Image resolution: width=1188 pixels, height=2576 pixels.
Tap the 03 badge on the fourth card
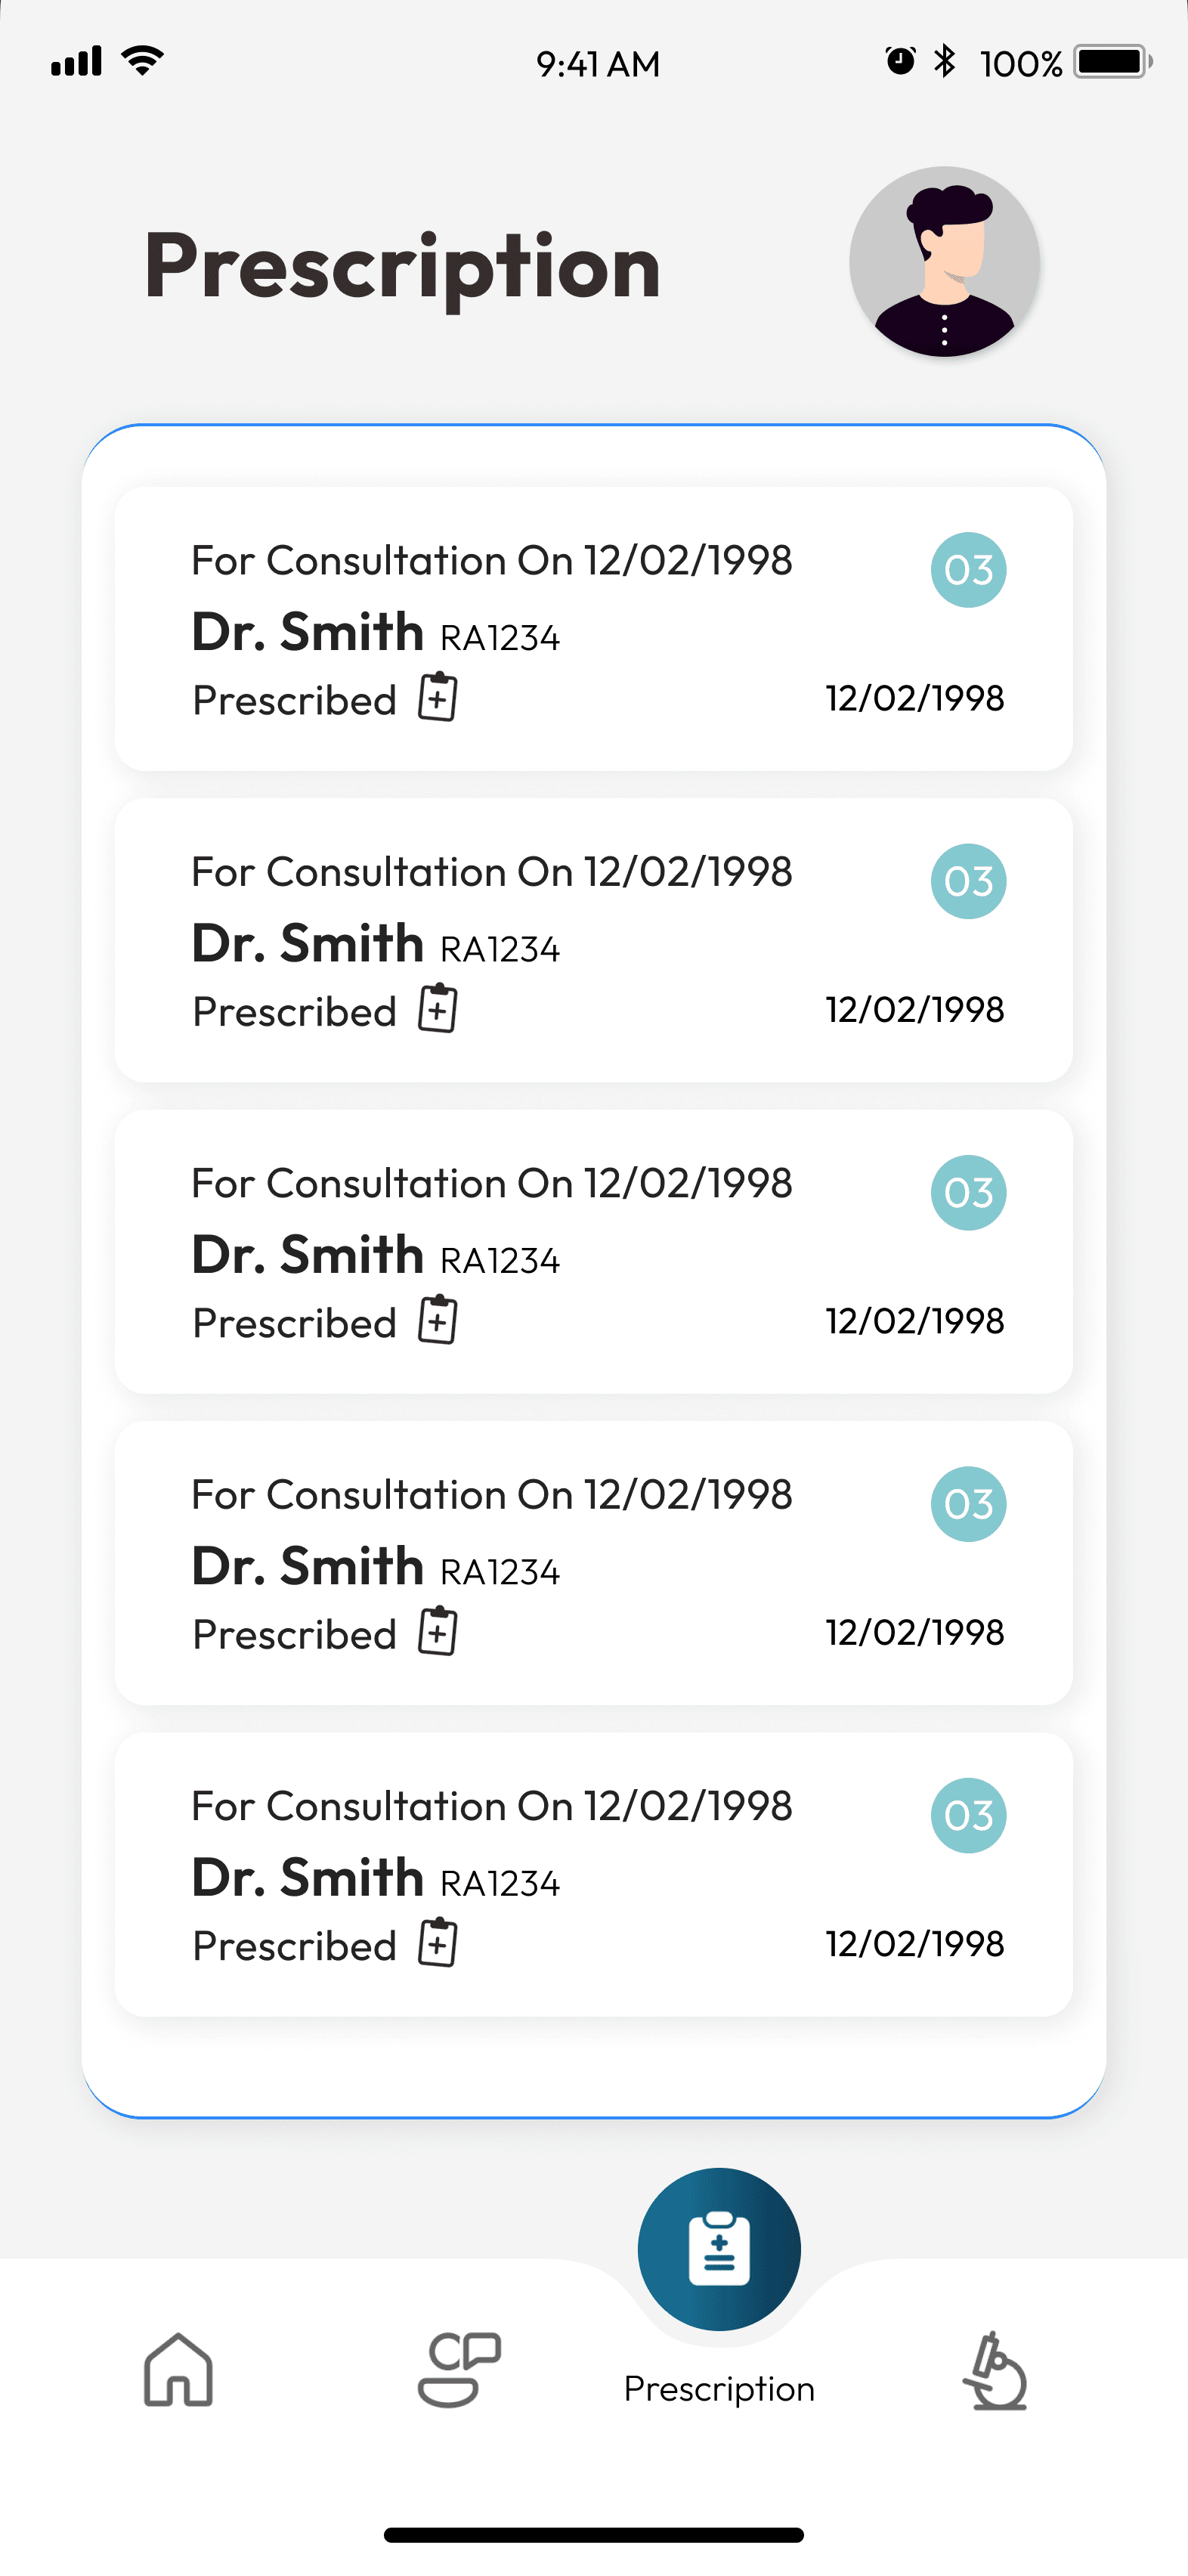[968, 1504]
